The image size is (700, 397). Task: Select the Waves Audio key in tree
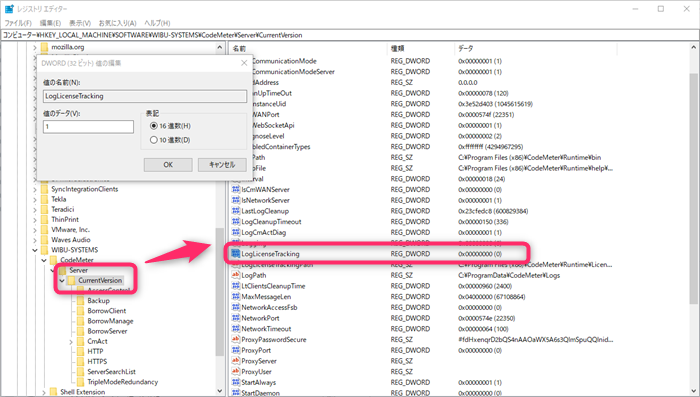click(71, 240)
